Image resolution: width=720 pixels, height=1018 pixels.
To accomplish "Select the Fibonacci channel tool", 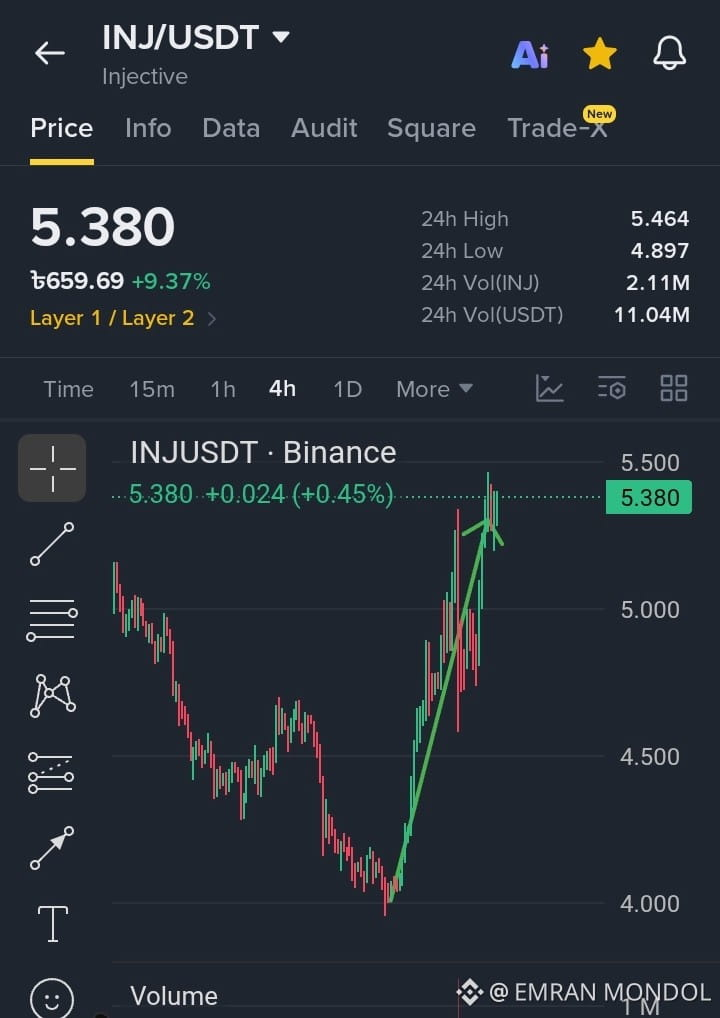I will point(51,773).
